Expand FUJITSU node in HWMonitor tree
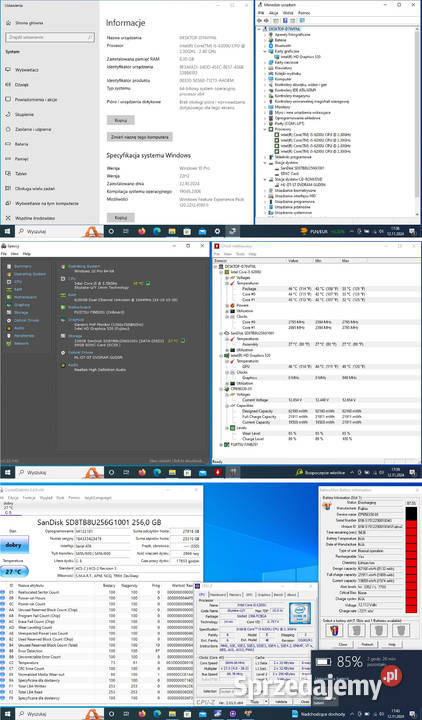 (x=221, y=444)
